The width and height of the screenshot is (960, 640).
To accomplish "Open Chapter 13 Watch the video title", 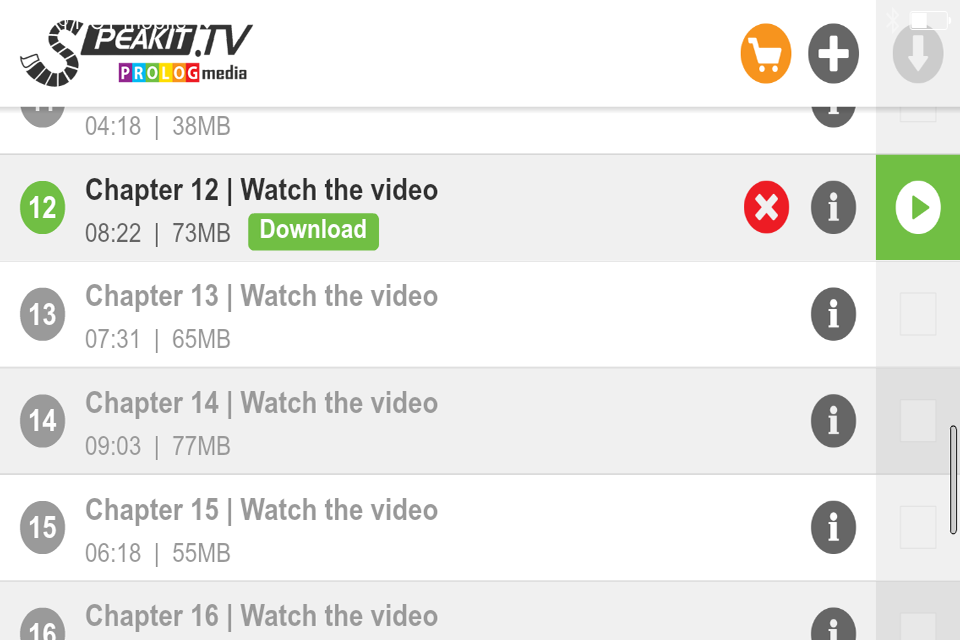I will click(x=261, y=296).
